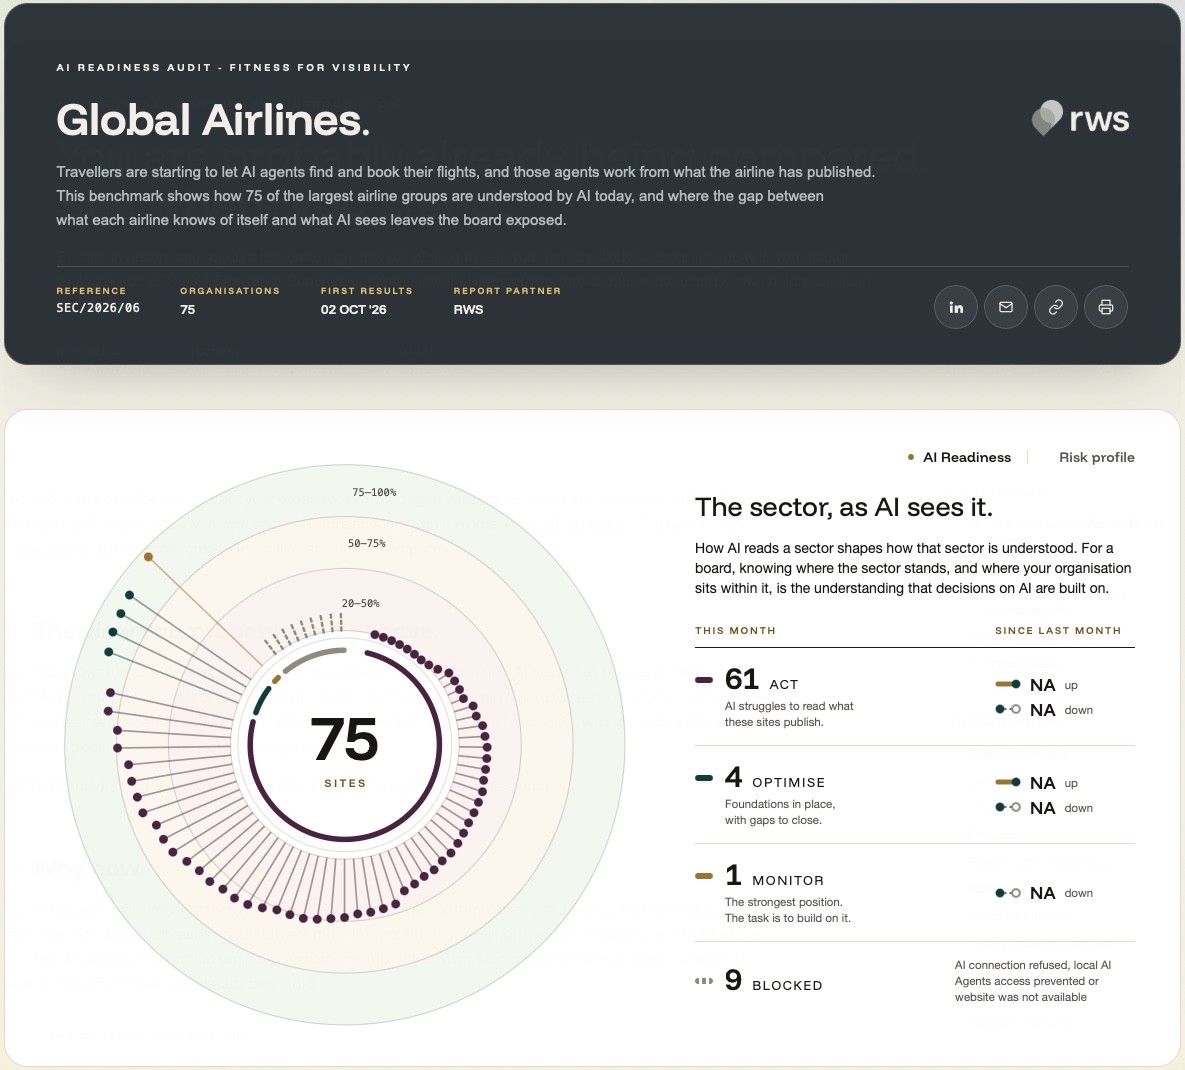The width and height of the screenshot is (1185, 1070).
Task: Click the purple Act dash indicator
Action: [x=704, y=680]
